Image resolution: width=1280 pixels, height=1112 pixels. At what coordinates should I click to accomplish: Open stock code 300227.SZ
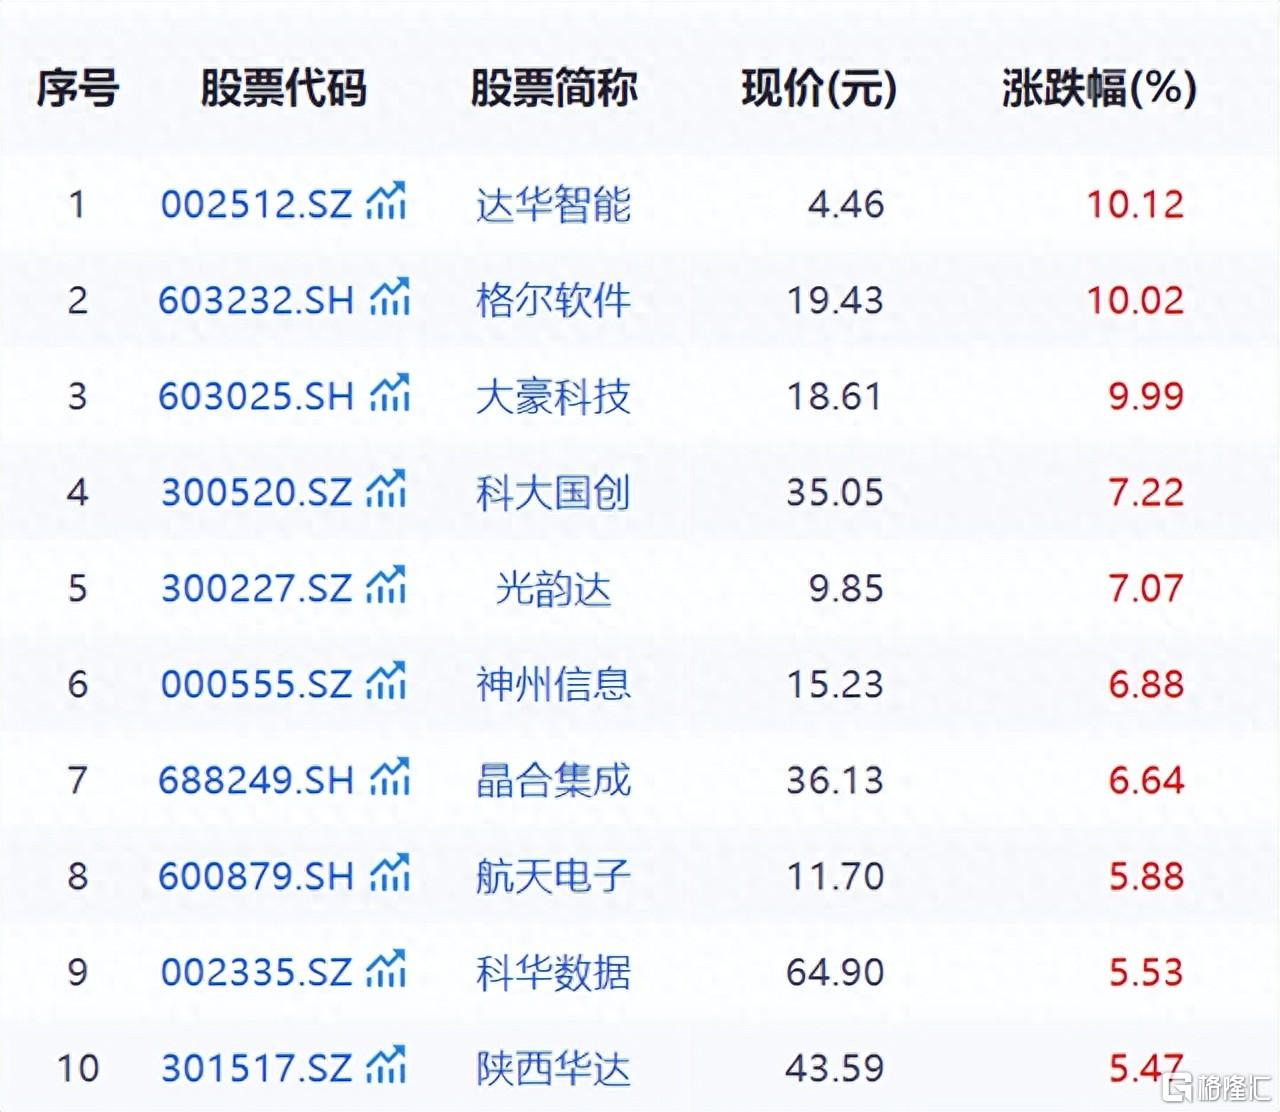[257, 589]
